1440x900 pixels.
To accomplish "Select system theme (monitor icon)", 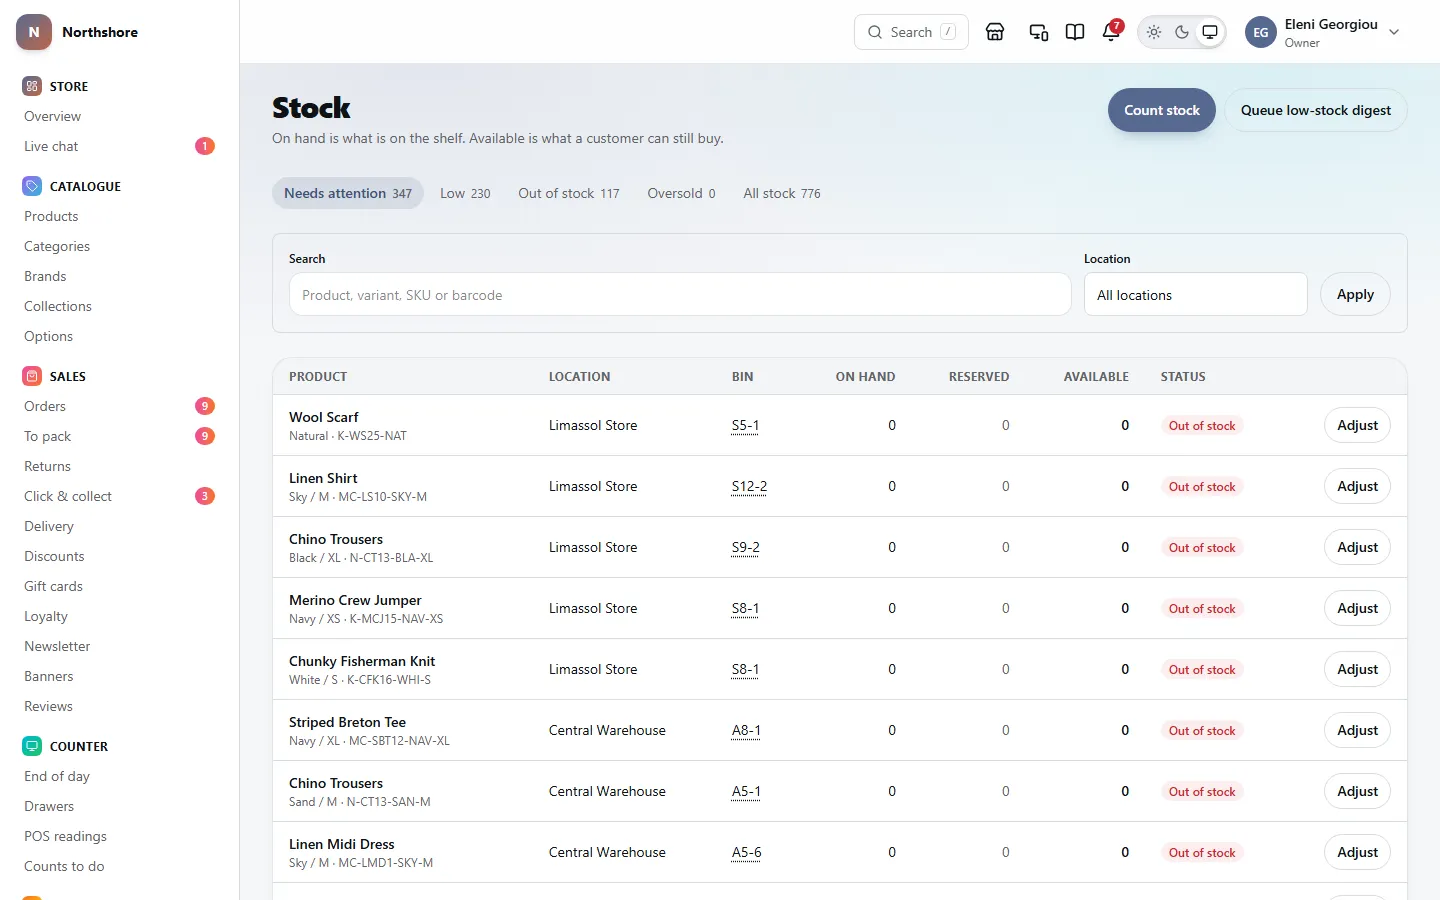I will coord(1210,32).
